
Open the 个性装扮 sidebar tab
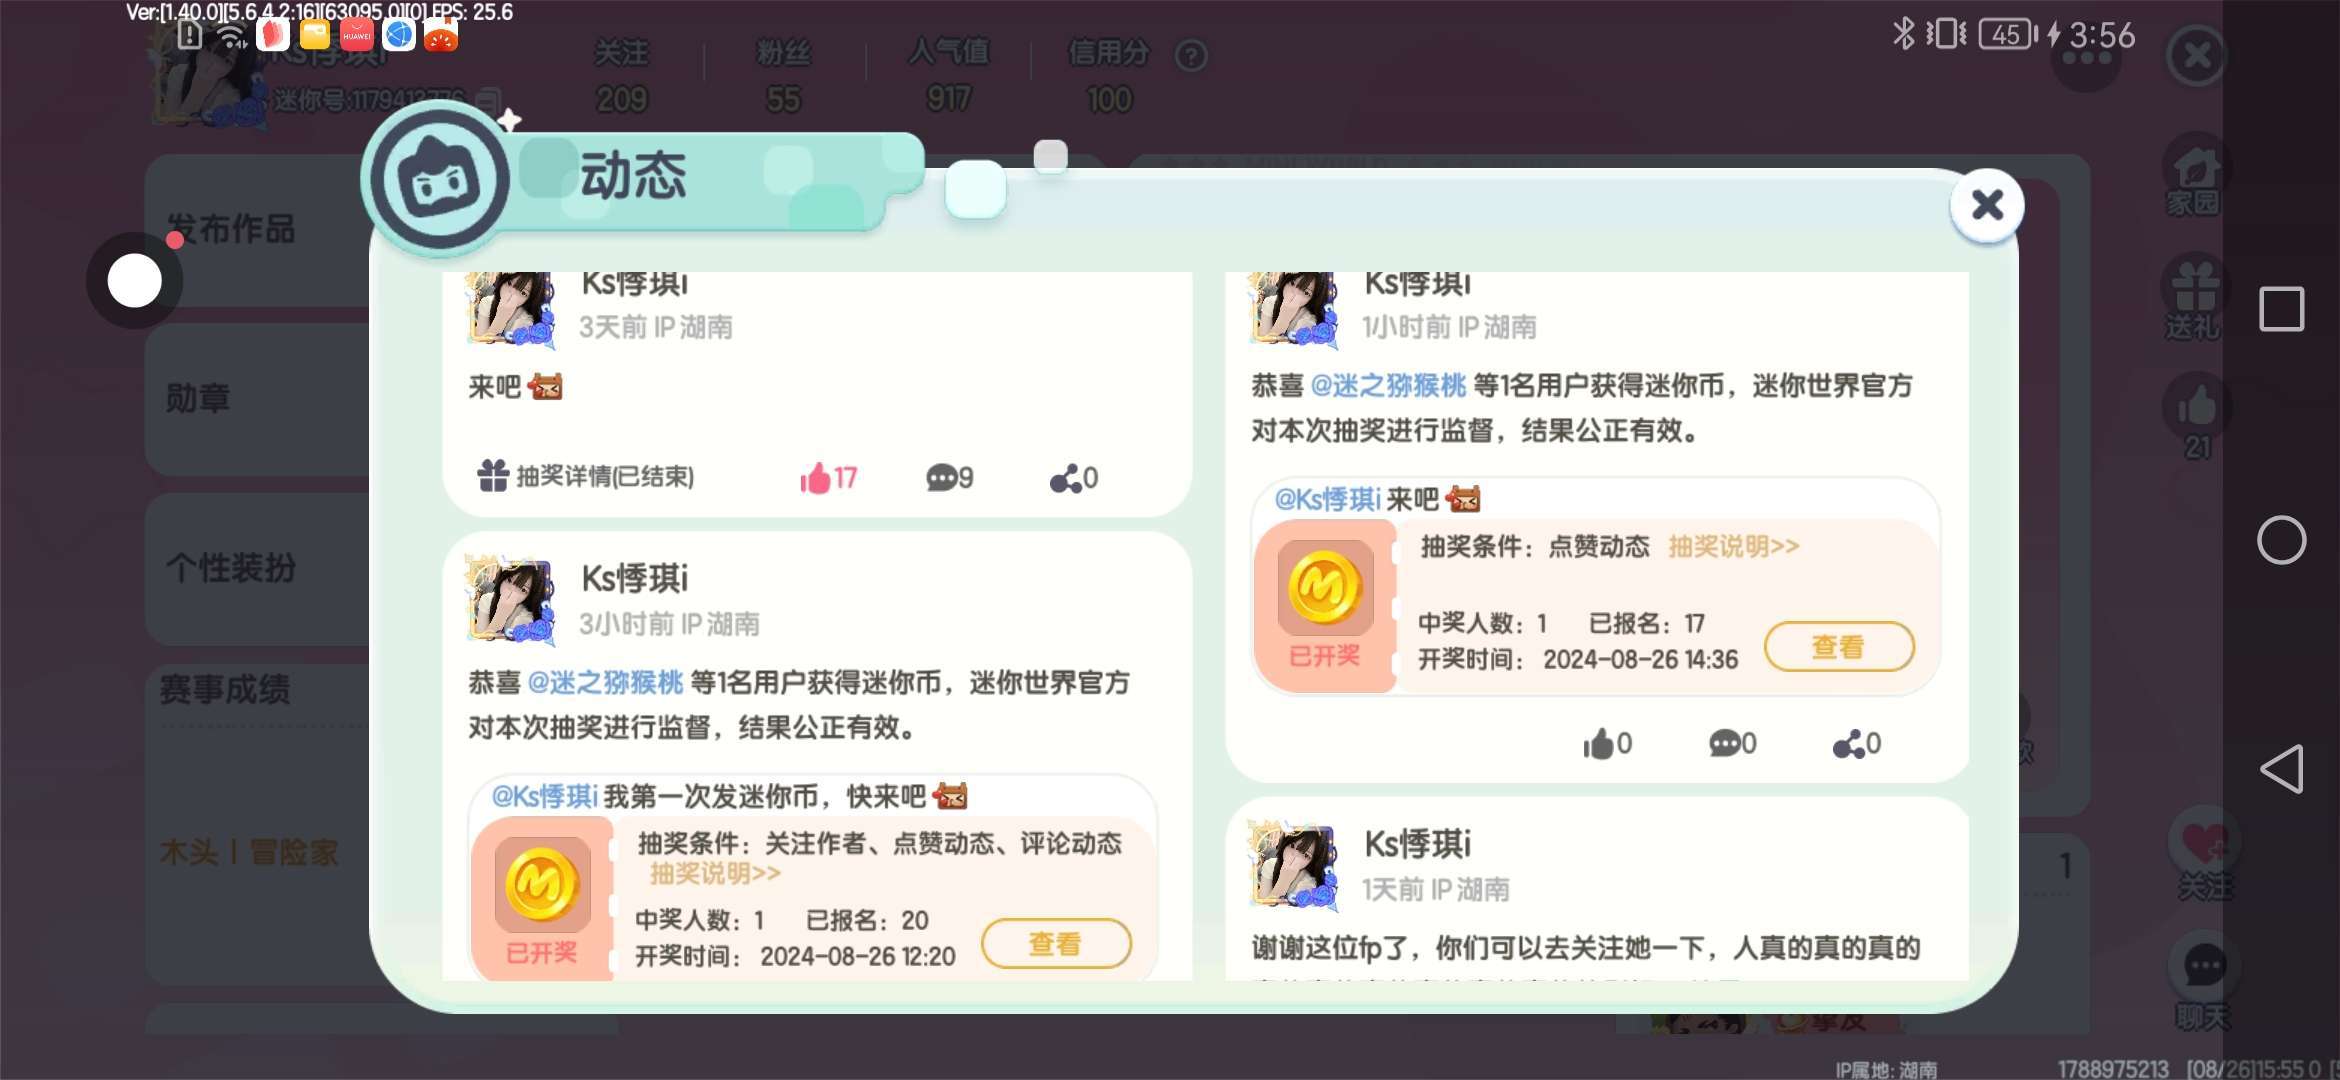click(x=232, y=567)
